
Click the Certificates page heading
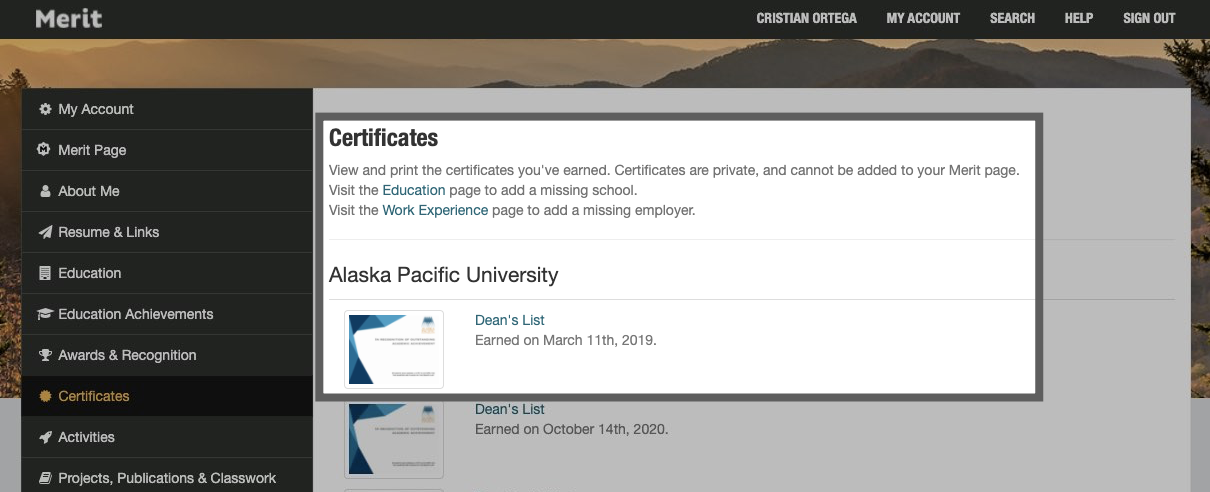pyautogui.click(x=384, y=137)
